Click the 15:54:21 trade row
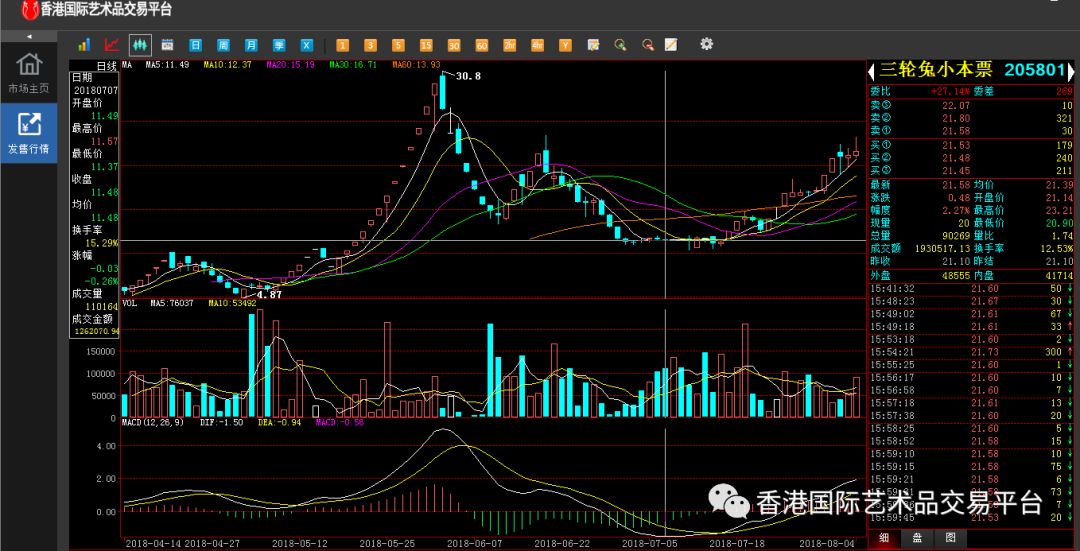This screenshot has width=1080, height=551. tap(971, 351)
